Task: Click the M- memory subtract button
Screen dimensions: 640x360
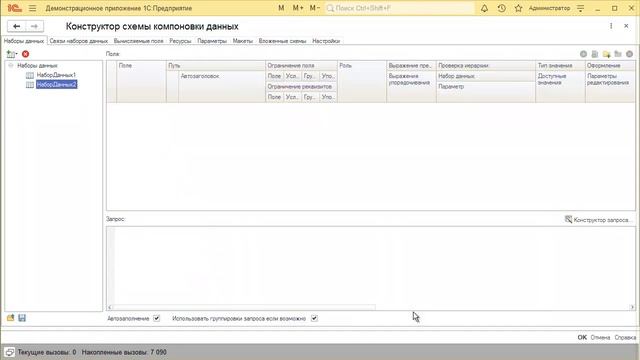Action: pyautogui.click(x=315, y=8)
